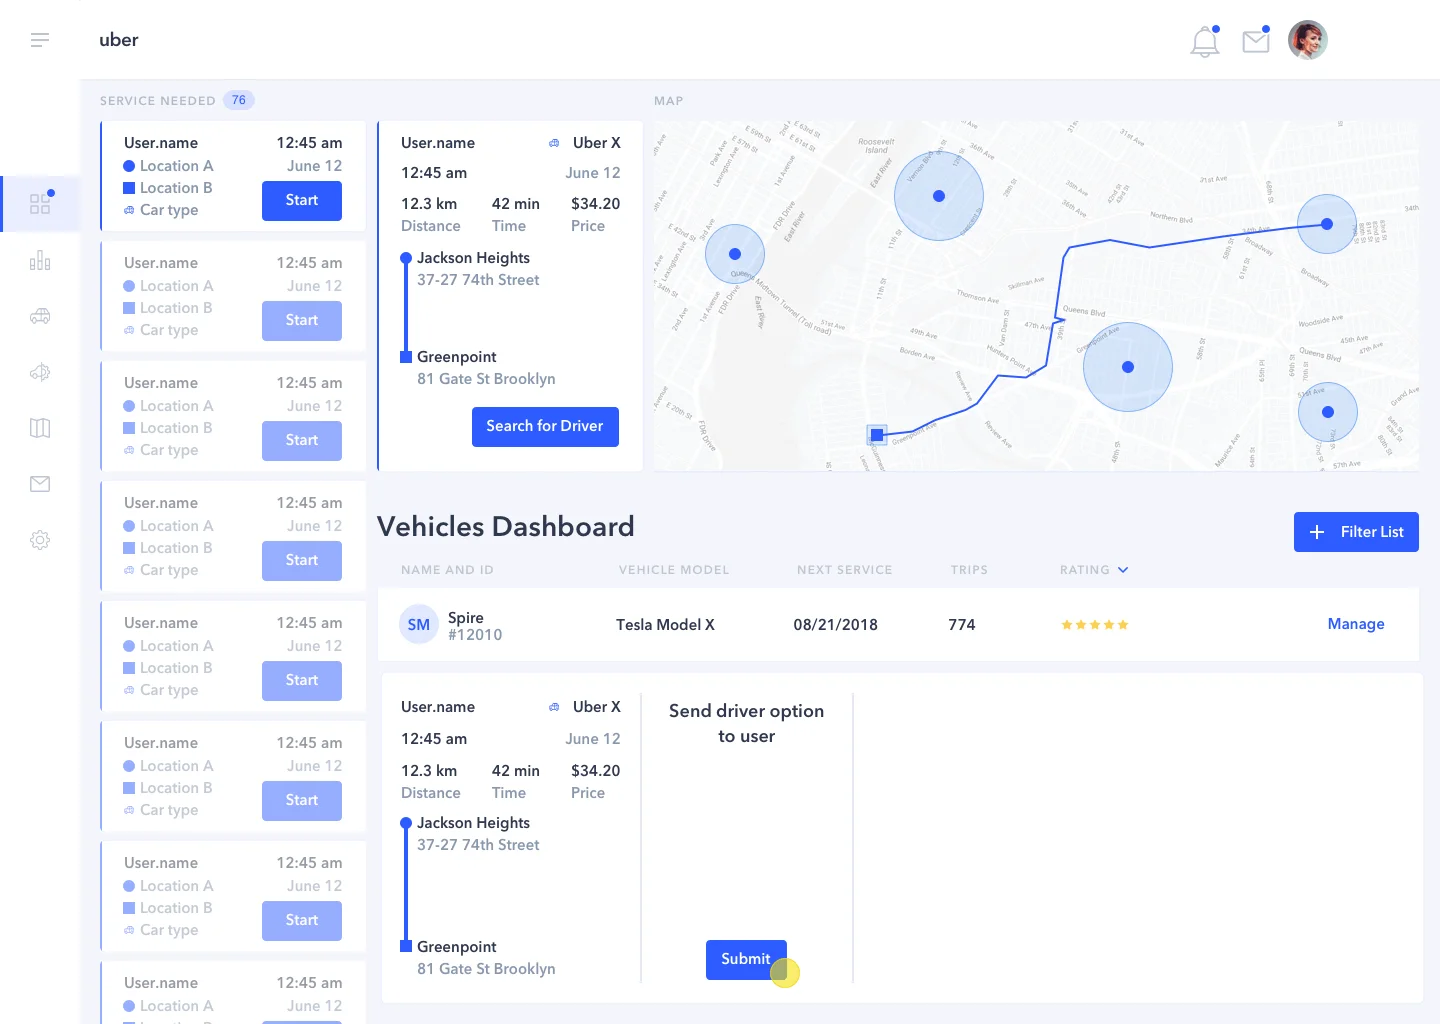Click the Spire #12010 name
1440x1024 pixels.
(475, 626)
